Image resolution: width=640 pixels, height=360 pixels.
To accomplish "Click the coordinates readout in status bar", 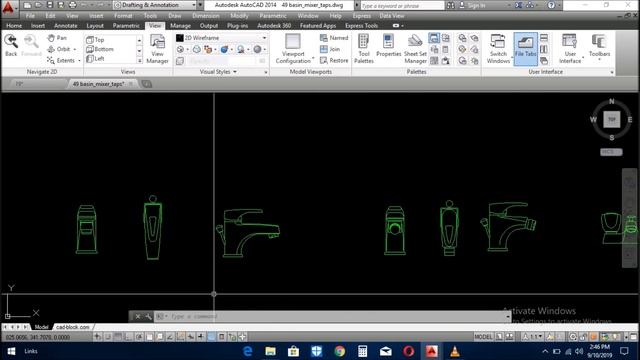I will click(x=38, y=337).
